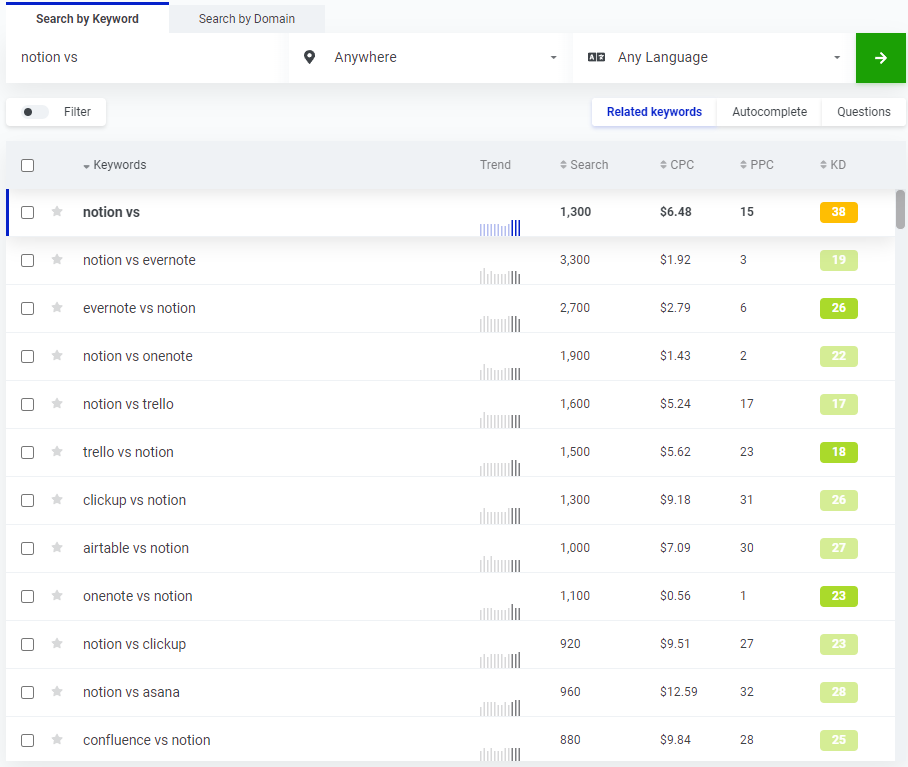Open trend chart for 'trello vs notion'
908x767 pixels.
[x=500, y=468]
